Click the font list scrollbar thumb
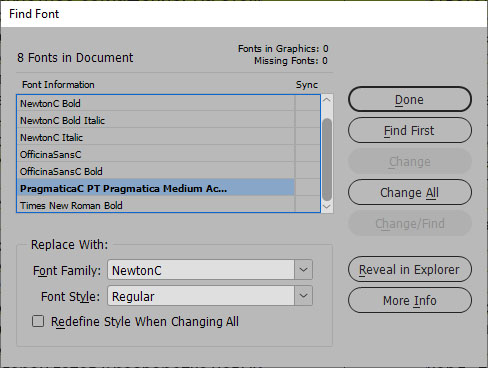This screenshot has width=488, height=368. [x=327, y=159]
